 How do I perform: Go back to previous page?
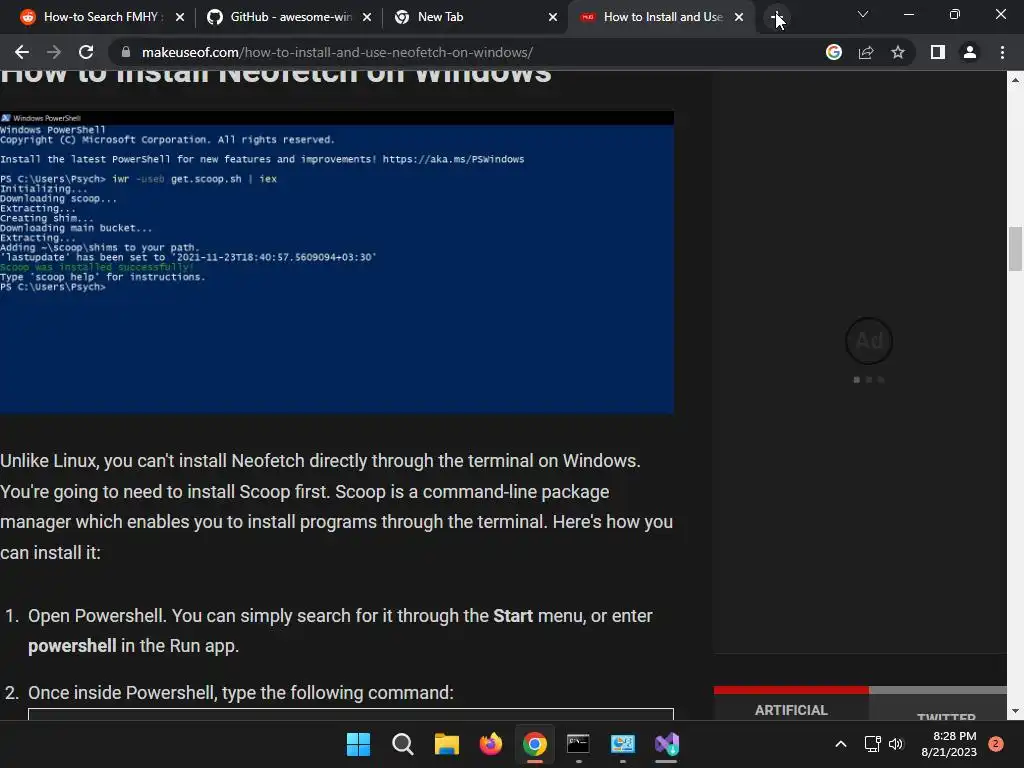pos(22,52)
